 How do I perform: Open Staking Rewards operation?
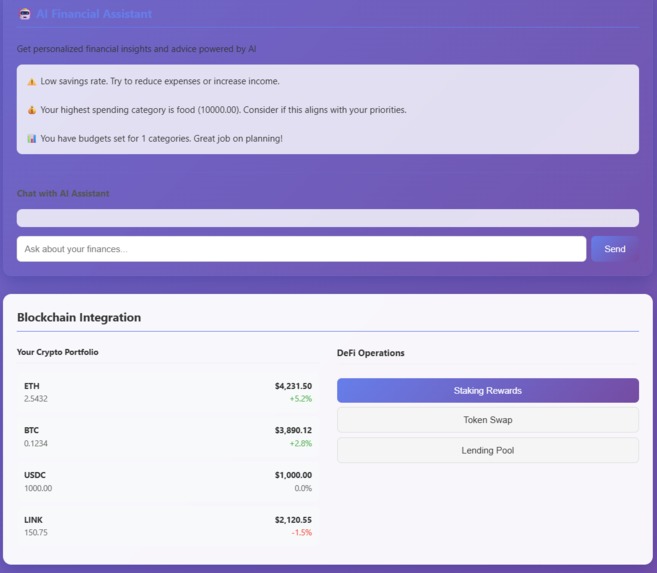(x=488, y=390)
